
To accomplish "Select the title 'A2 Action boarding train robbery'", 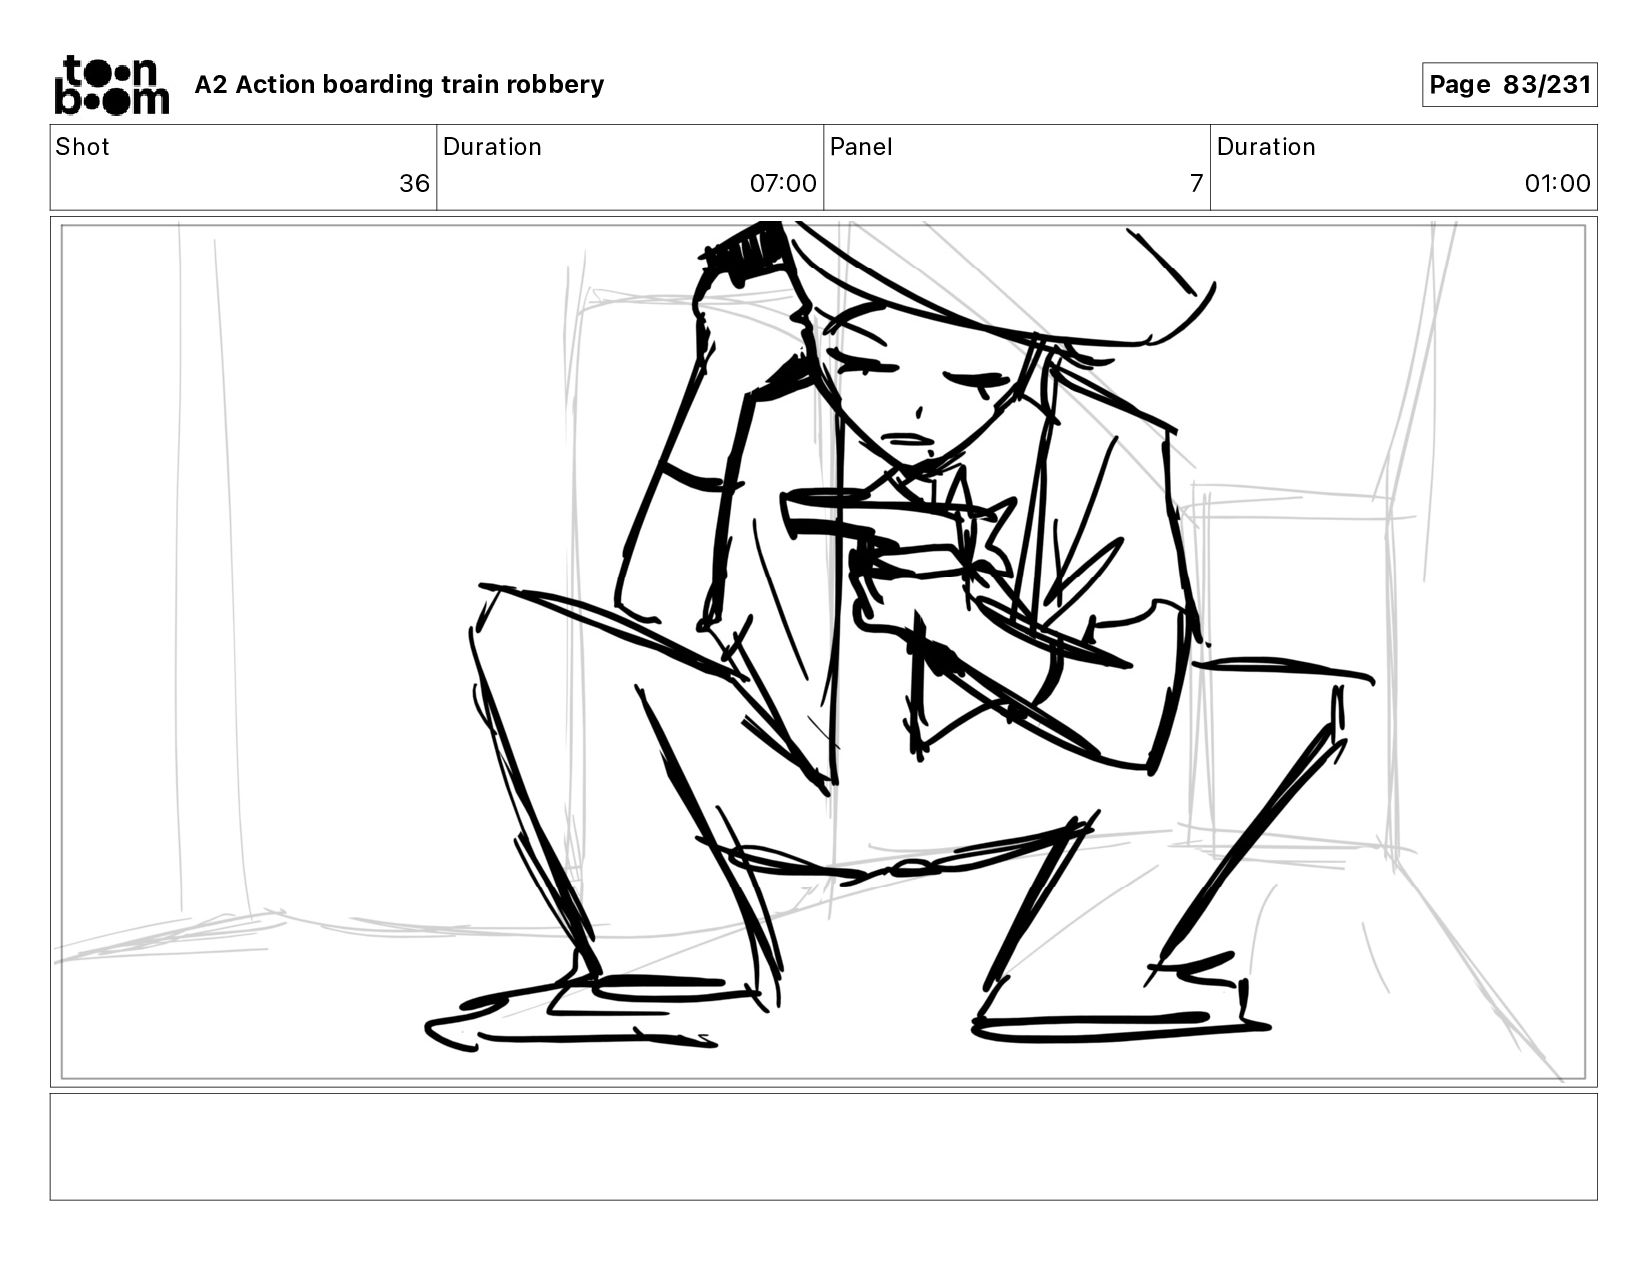I will [399, 85].
